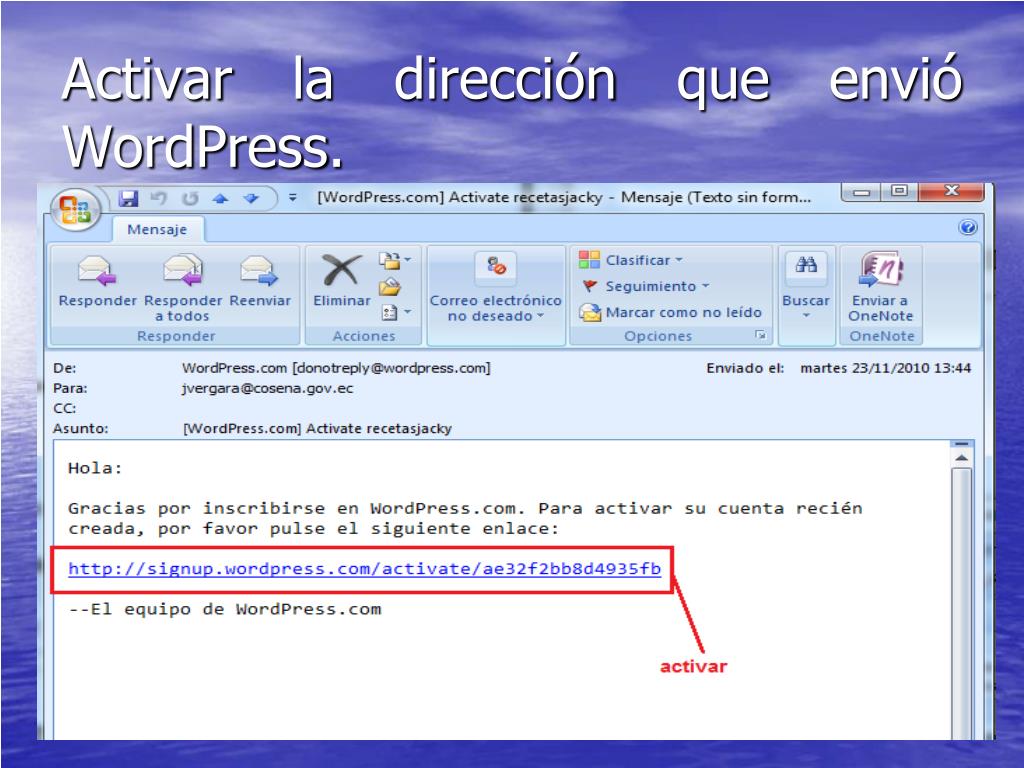
Task: Expand the Customize Quick Access Toolbar dropdown
Action: [293, 197]
